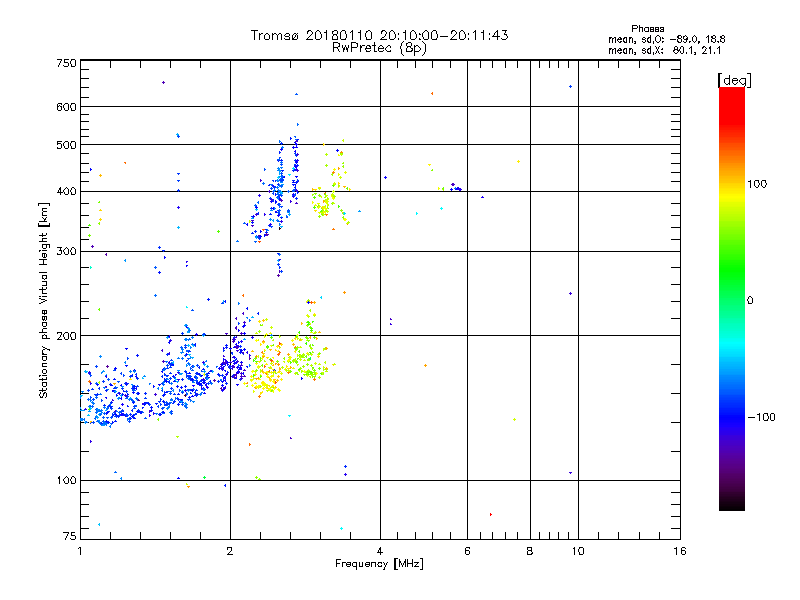The height and width of the screenshot is (600, 800).
Task: Click x-axis tick label '2'
Action: click(230, 551)
